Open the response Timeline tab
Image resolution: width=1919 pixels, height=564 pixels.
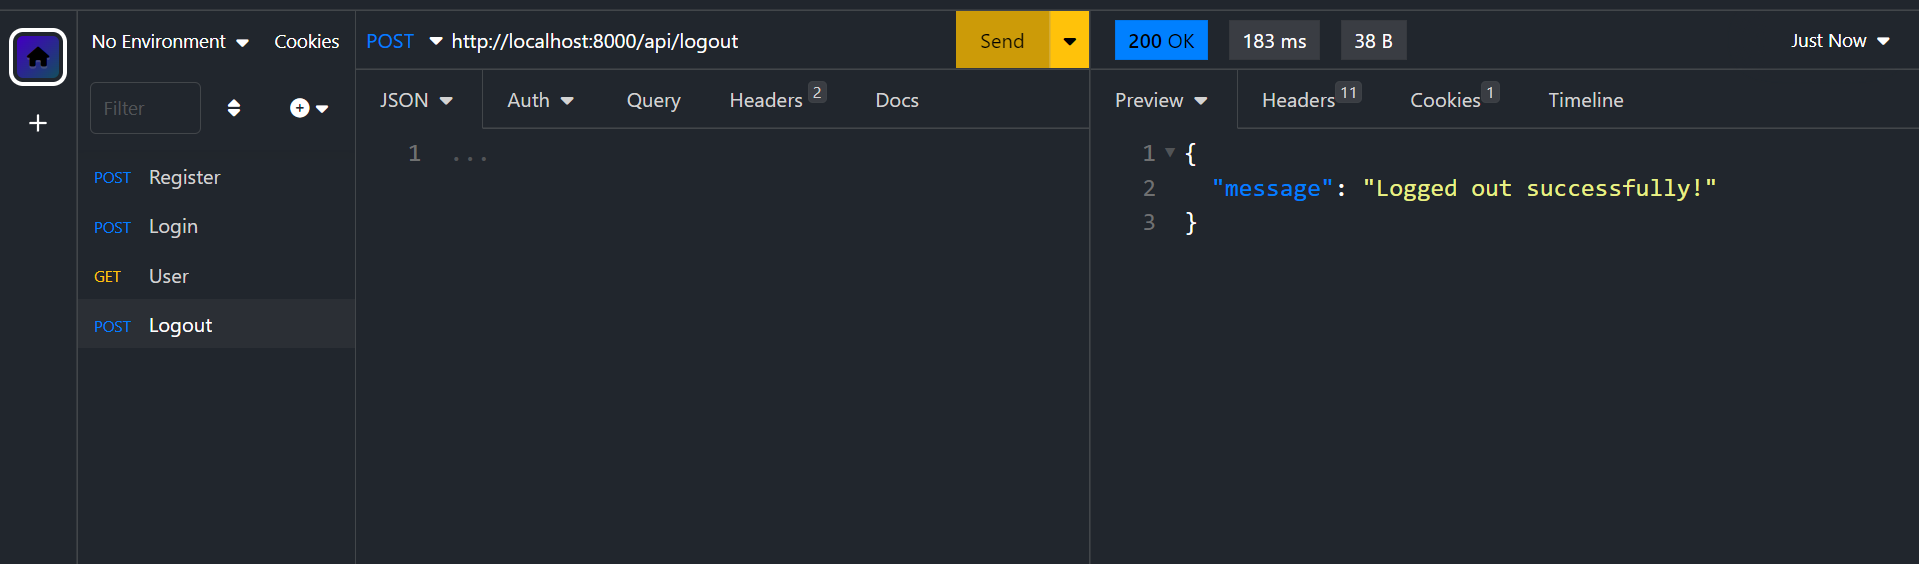tap(1585, 100)
